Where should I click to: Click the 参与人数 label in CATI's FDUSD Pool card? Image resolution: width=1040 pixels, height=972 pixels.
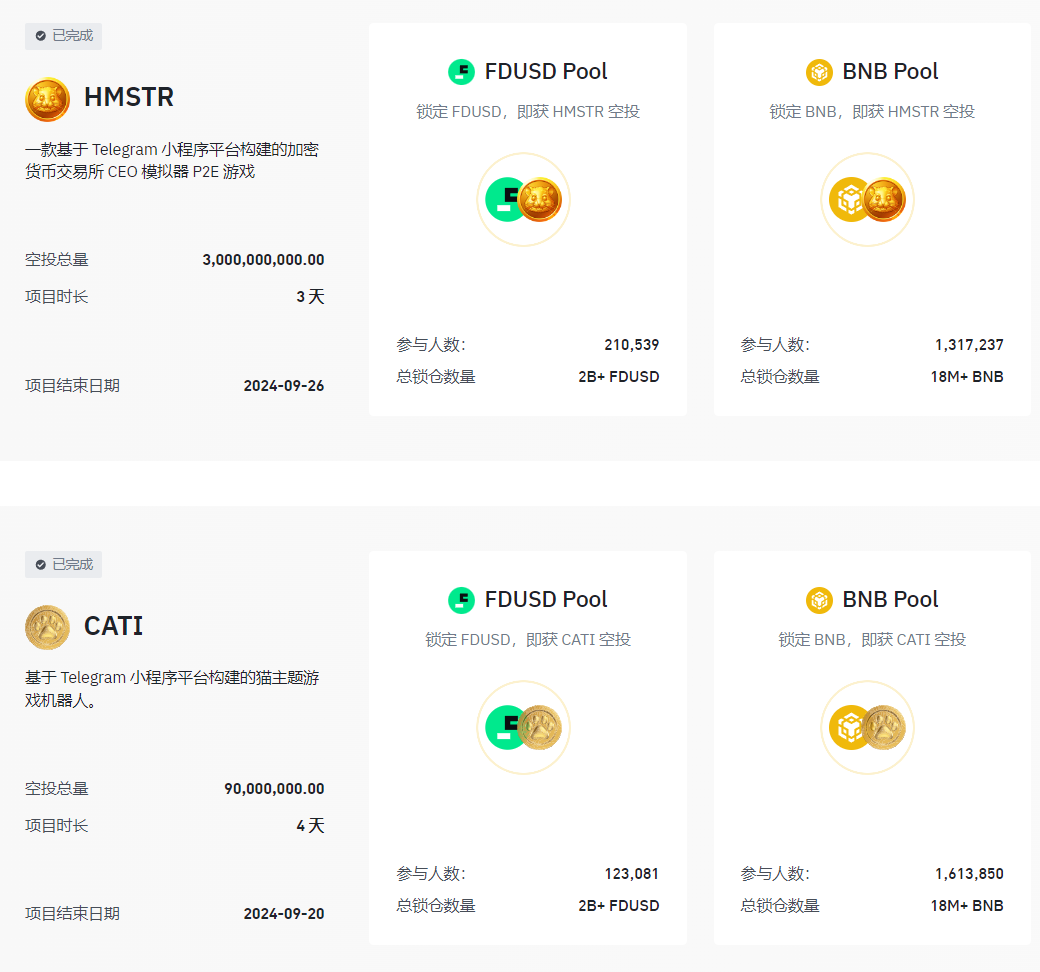tap(431, 874)
